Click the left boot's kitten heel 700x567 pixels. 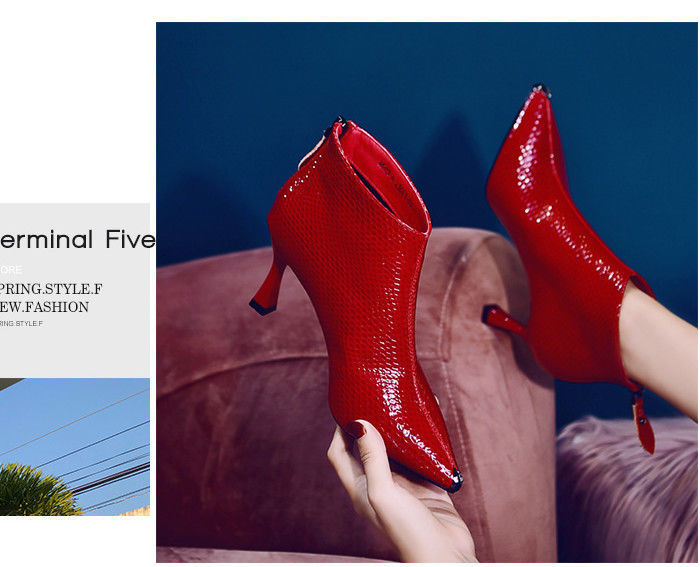[x=268, y=288]
